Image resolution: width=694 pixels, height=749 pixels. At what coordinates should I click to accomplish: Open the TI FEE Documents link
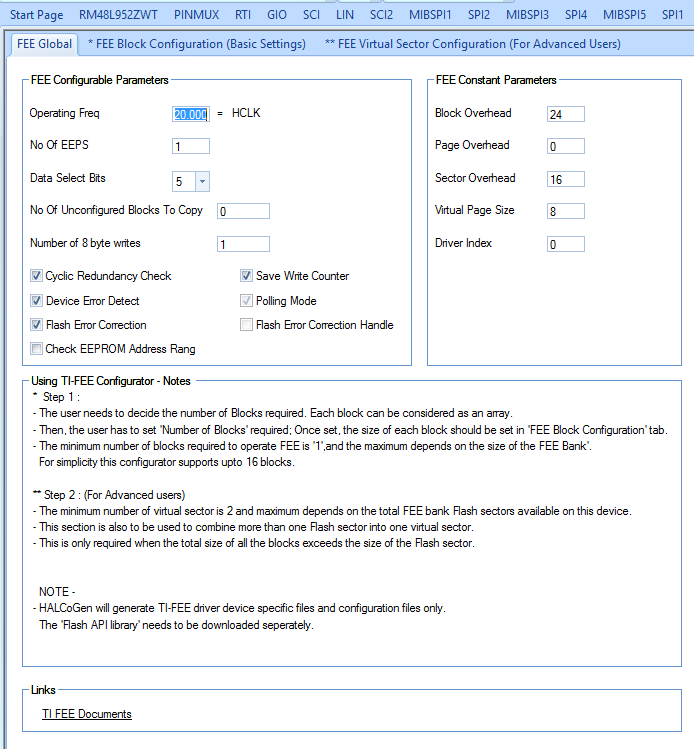pyautogui.click(x=86, y=714)
